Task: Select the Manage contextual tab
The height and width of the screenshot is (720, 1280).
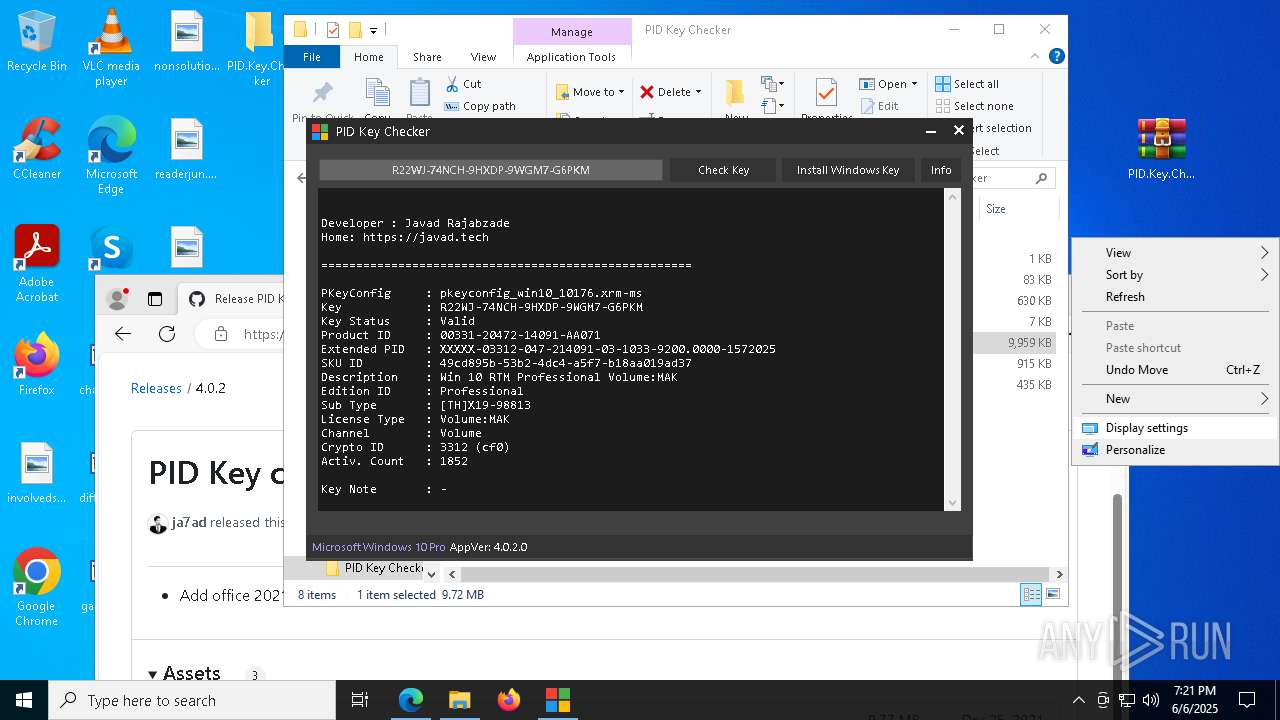Action: 571,32
